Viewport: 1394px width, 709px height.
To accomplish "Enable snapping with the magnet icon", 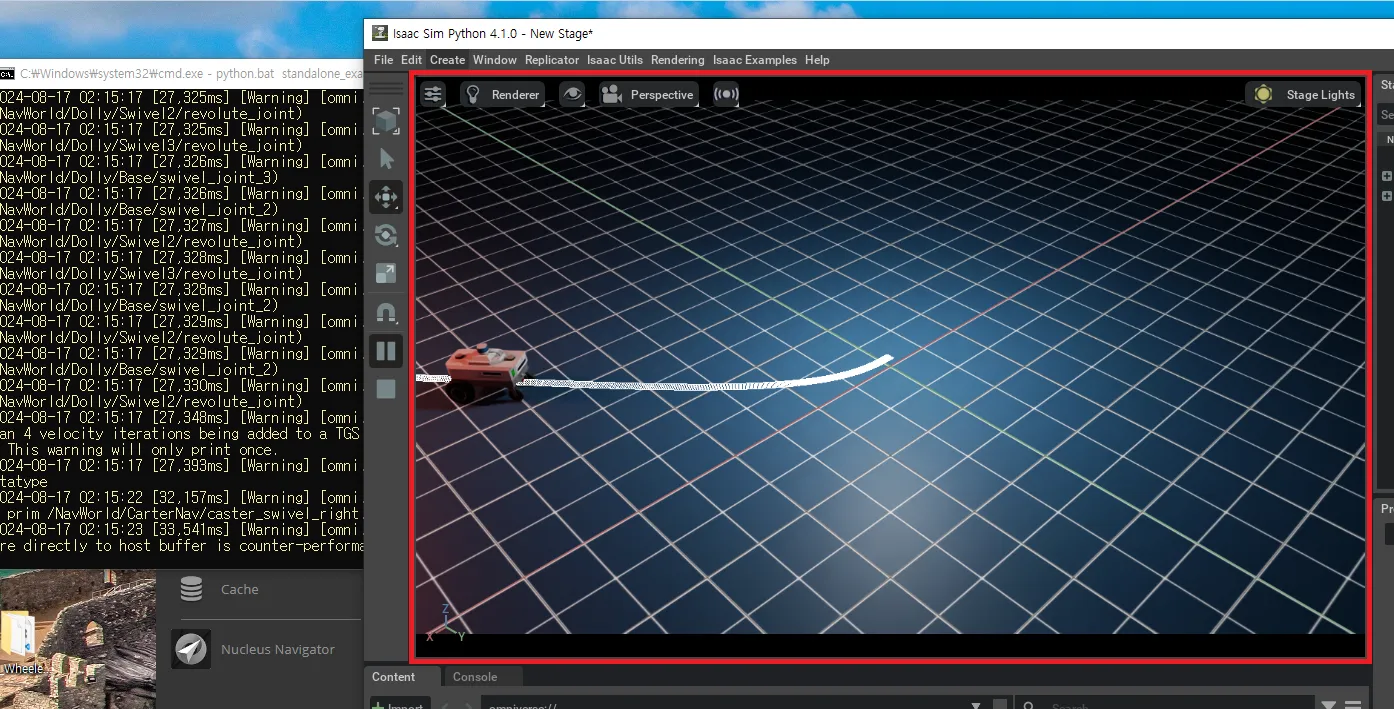I will [386, 313].
